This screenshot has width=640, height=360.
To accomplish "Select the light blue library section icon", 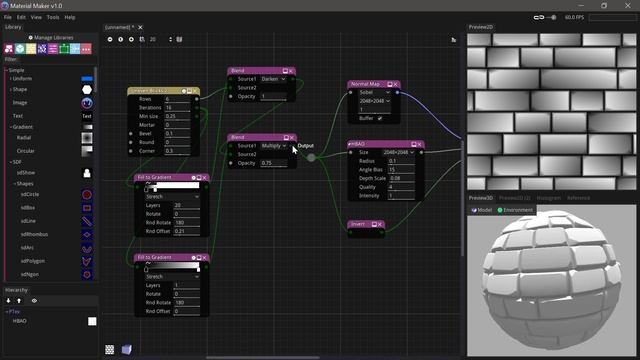I will (x=75, y=49).
